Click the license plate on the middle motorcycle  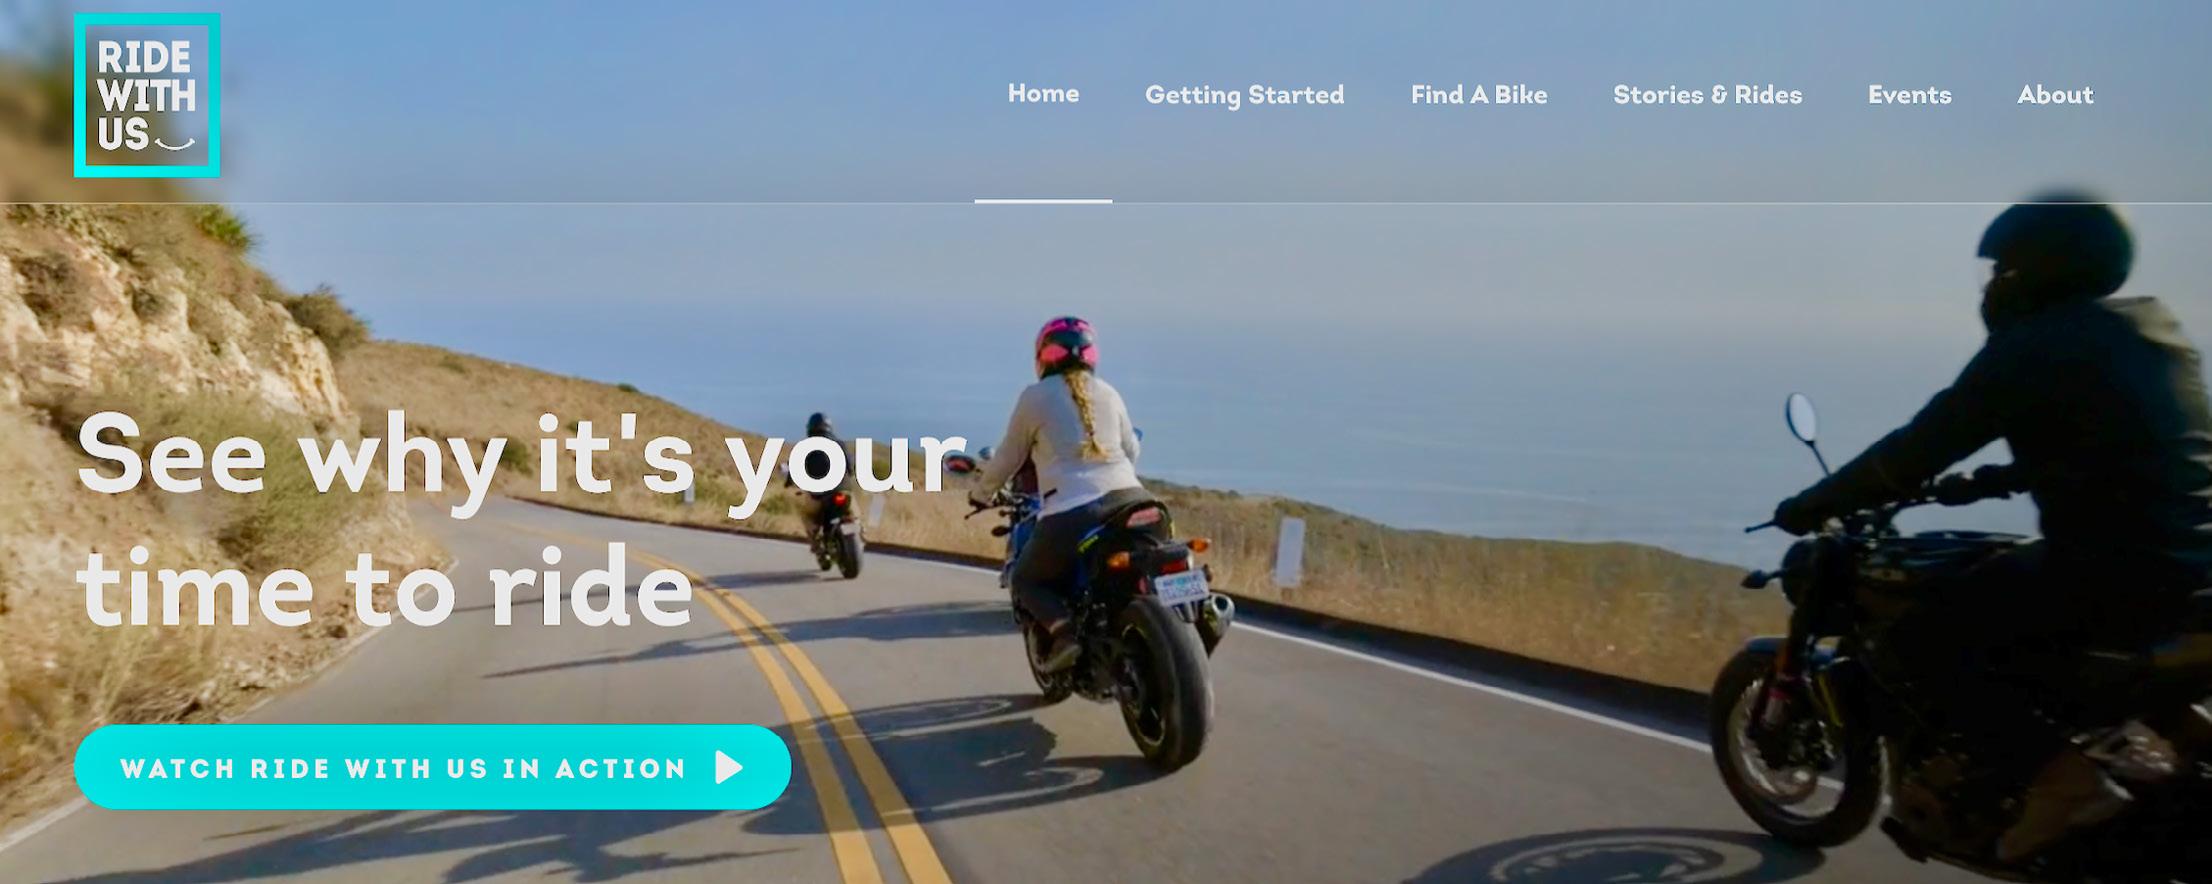[1181, 587]
